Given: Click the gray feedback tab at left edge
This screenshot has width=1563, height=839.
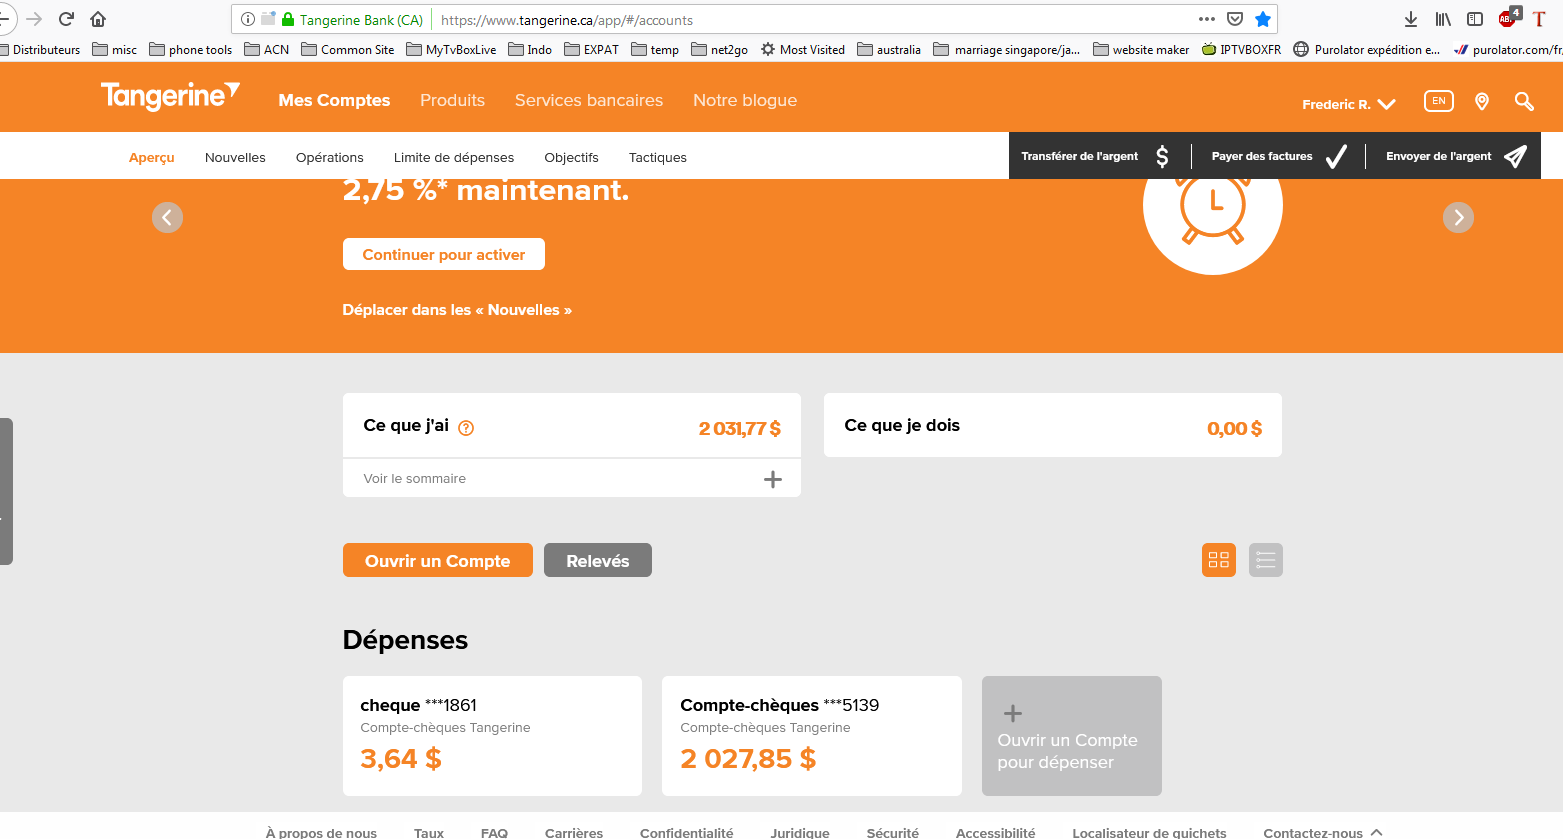Looking at the screenshot, I should 6,491.
